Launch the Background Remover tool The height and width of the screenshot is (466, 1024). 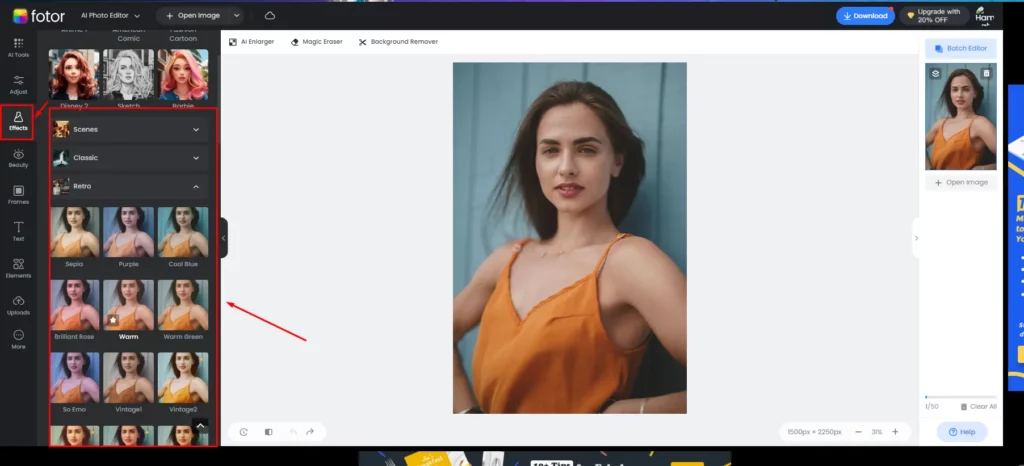(x=398, y=42)
